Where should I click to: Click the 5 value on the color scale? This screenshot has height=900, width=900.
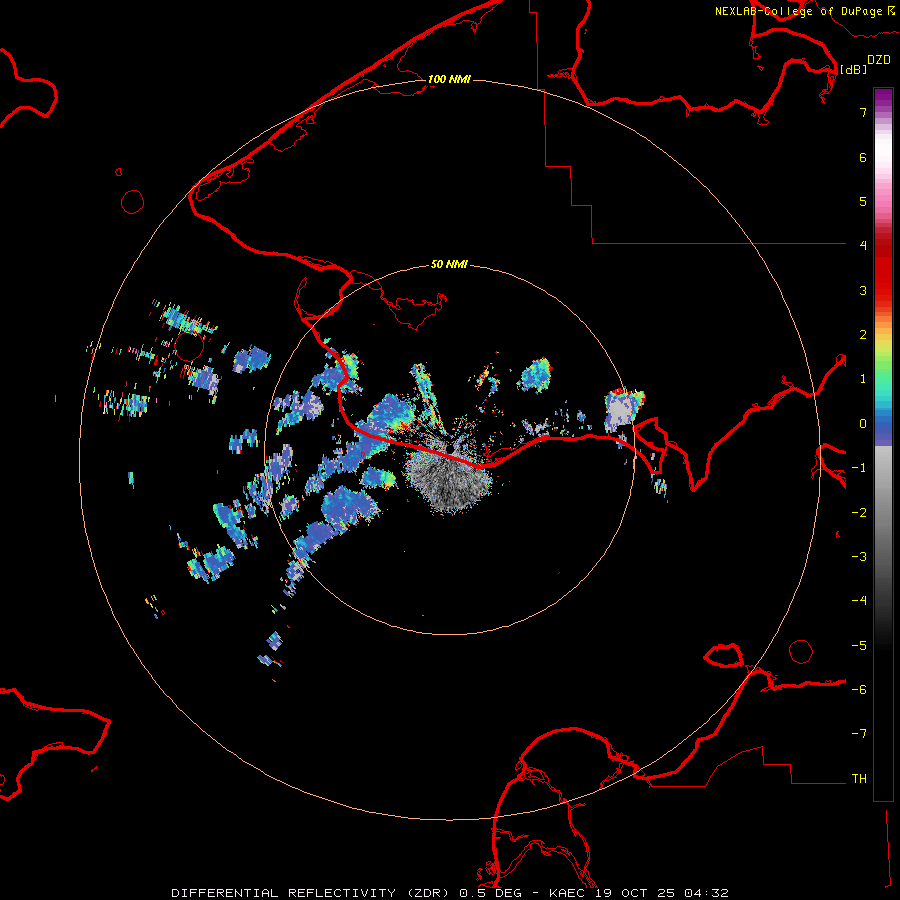pyautogui.click(x=863, y=201)
